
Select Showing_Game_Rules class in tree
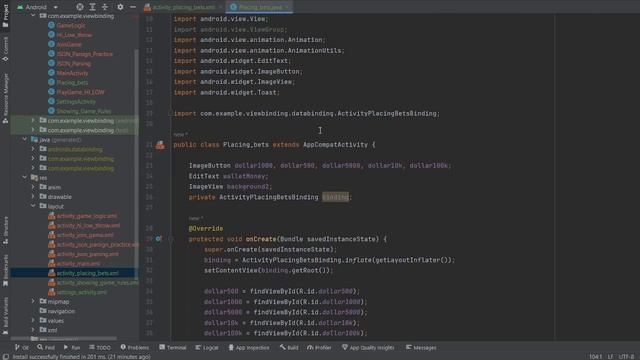[83, 111]
